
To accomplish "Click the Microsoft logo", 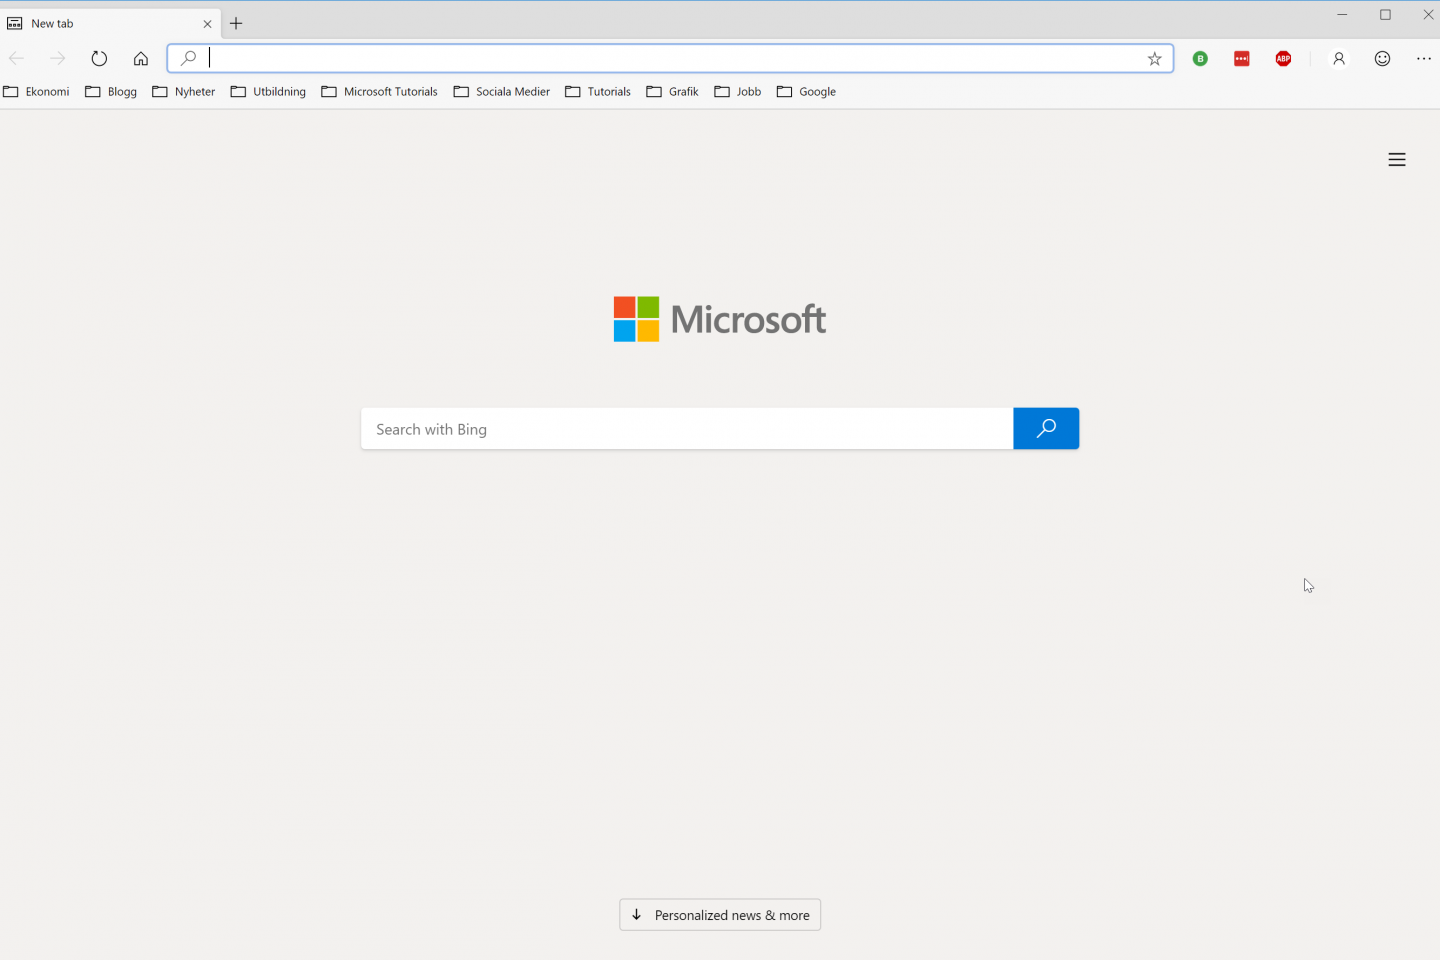I will pyautogui.click(x=720, y=319).
